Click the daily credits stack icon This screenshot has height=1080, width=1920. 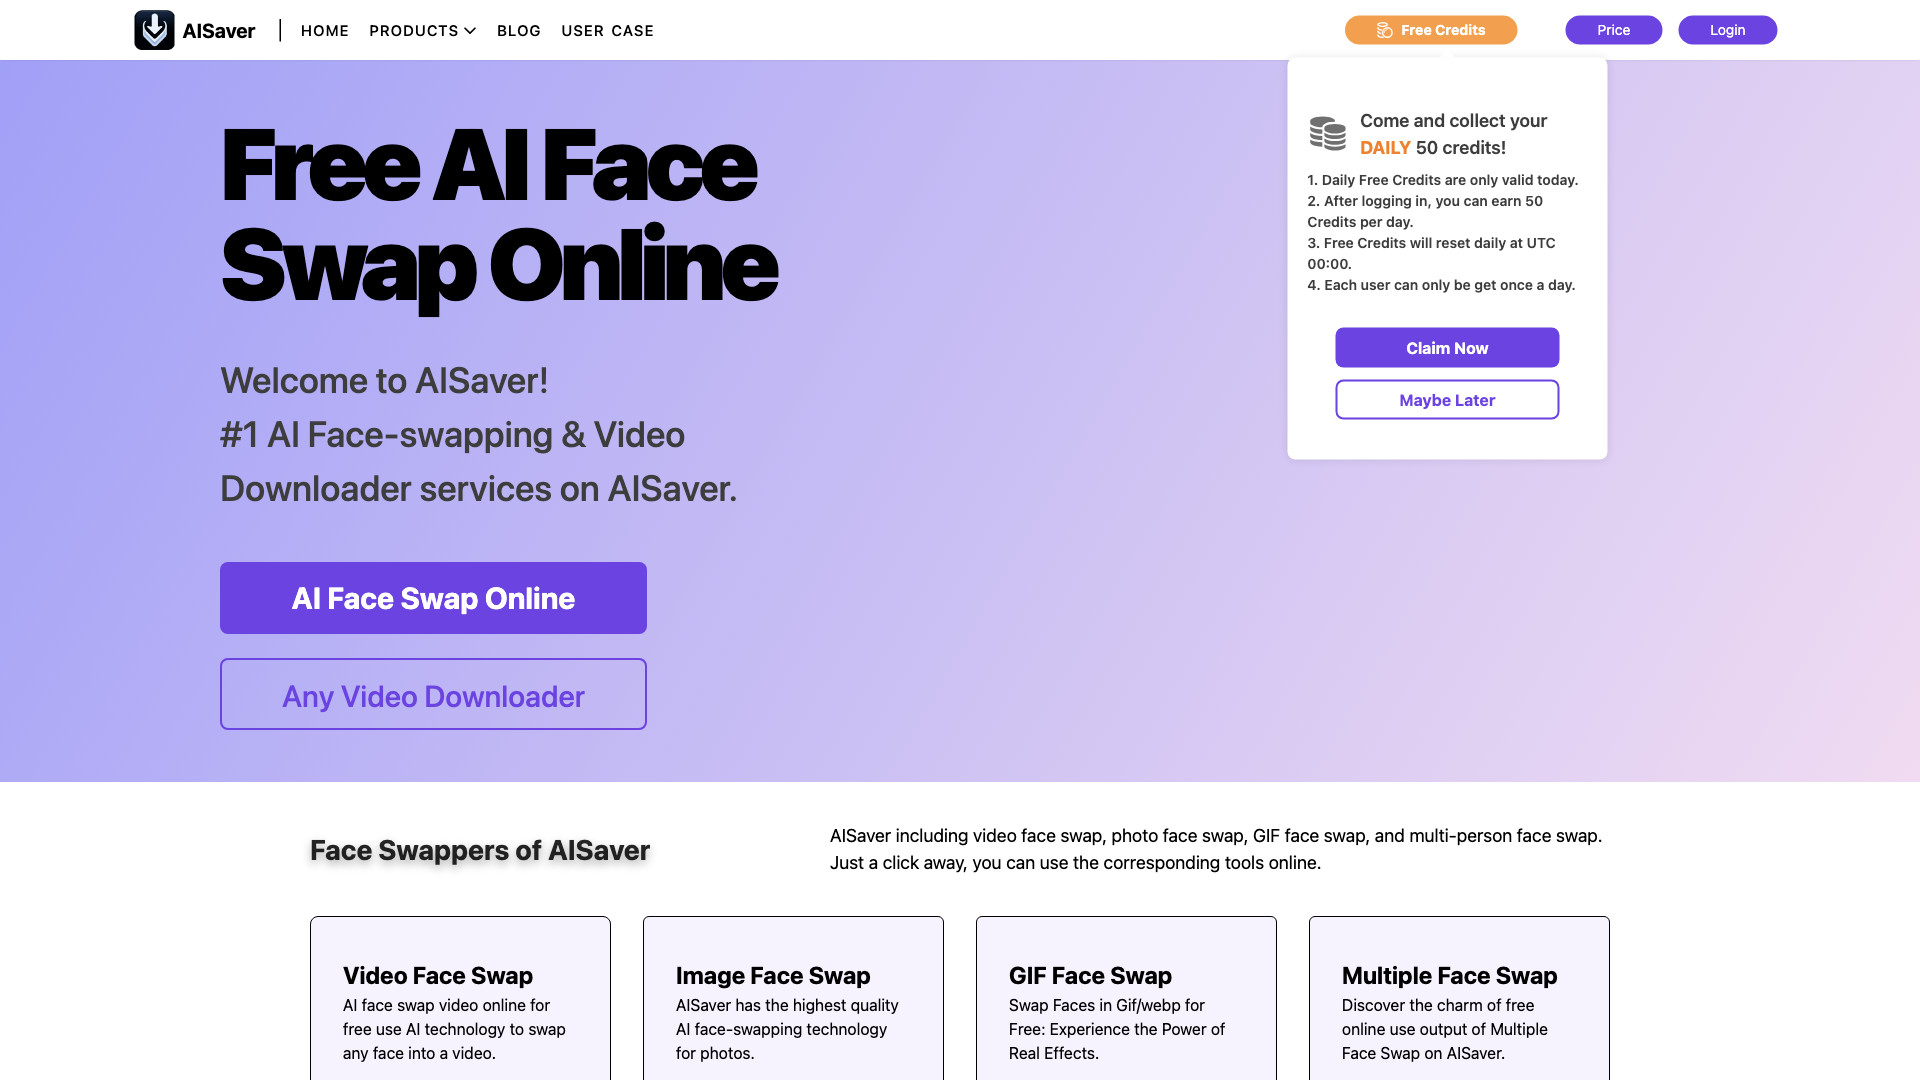coord(1327,133)
